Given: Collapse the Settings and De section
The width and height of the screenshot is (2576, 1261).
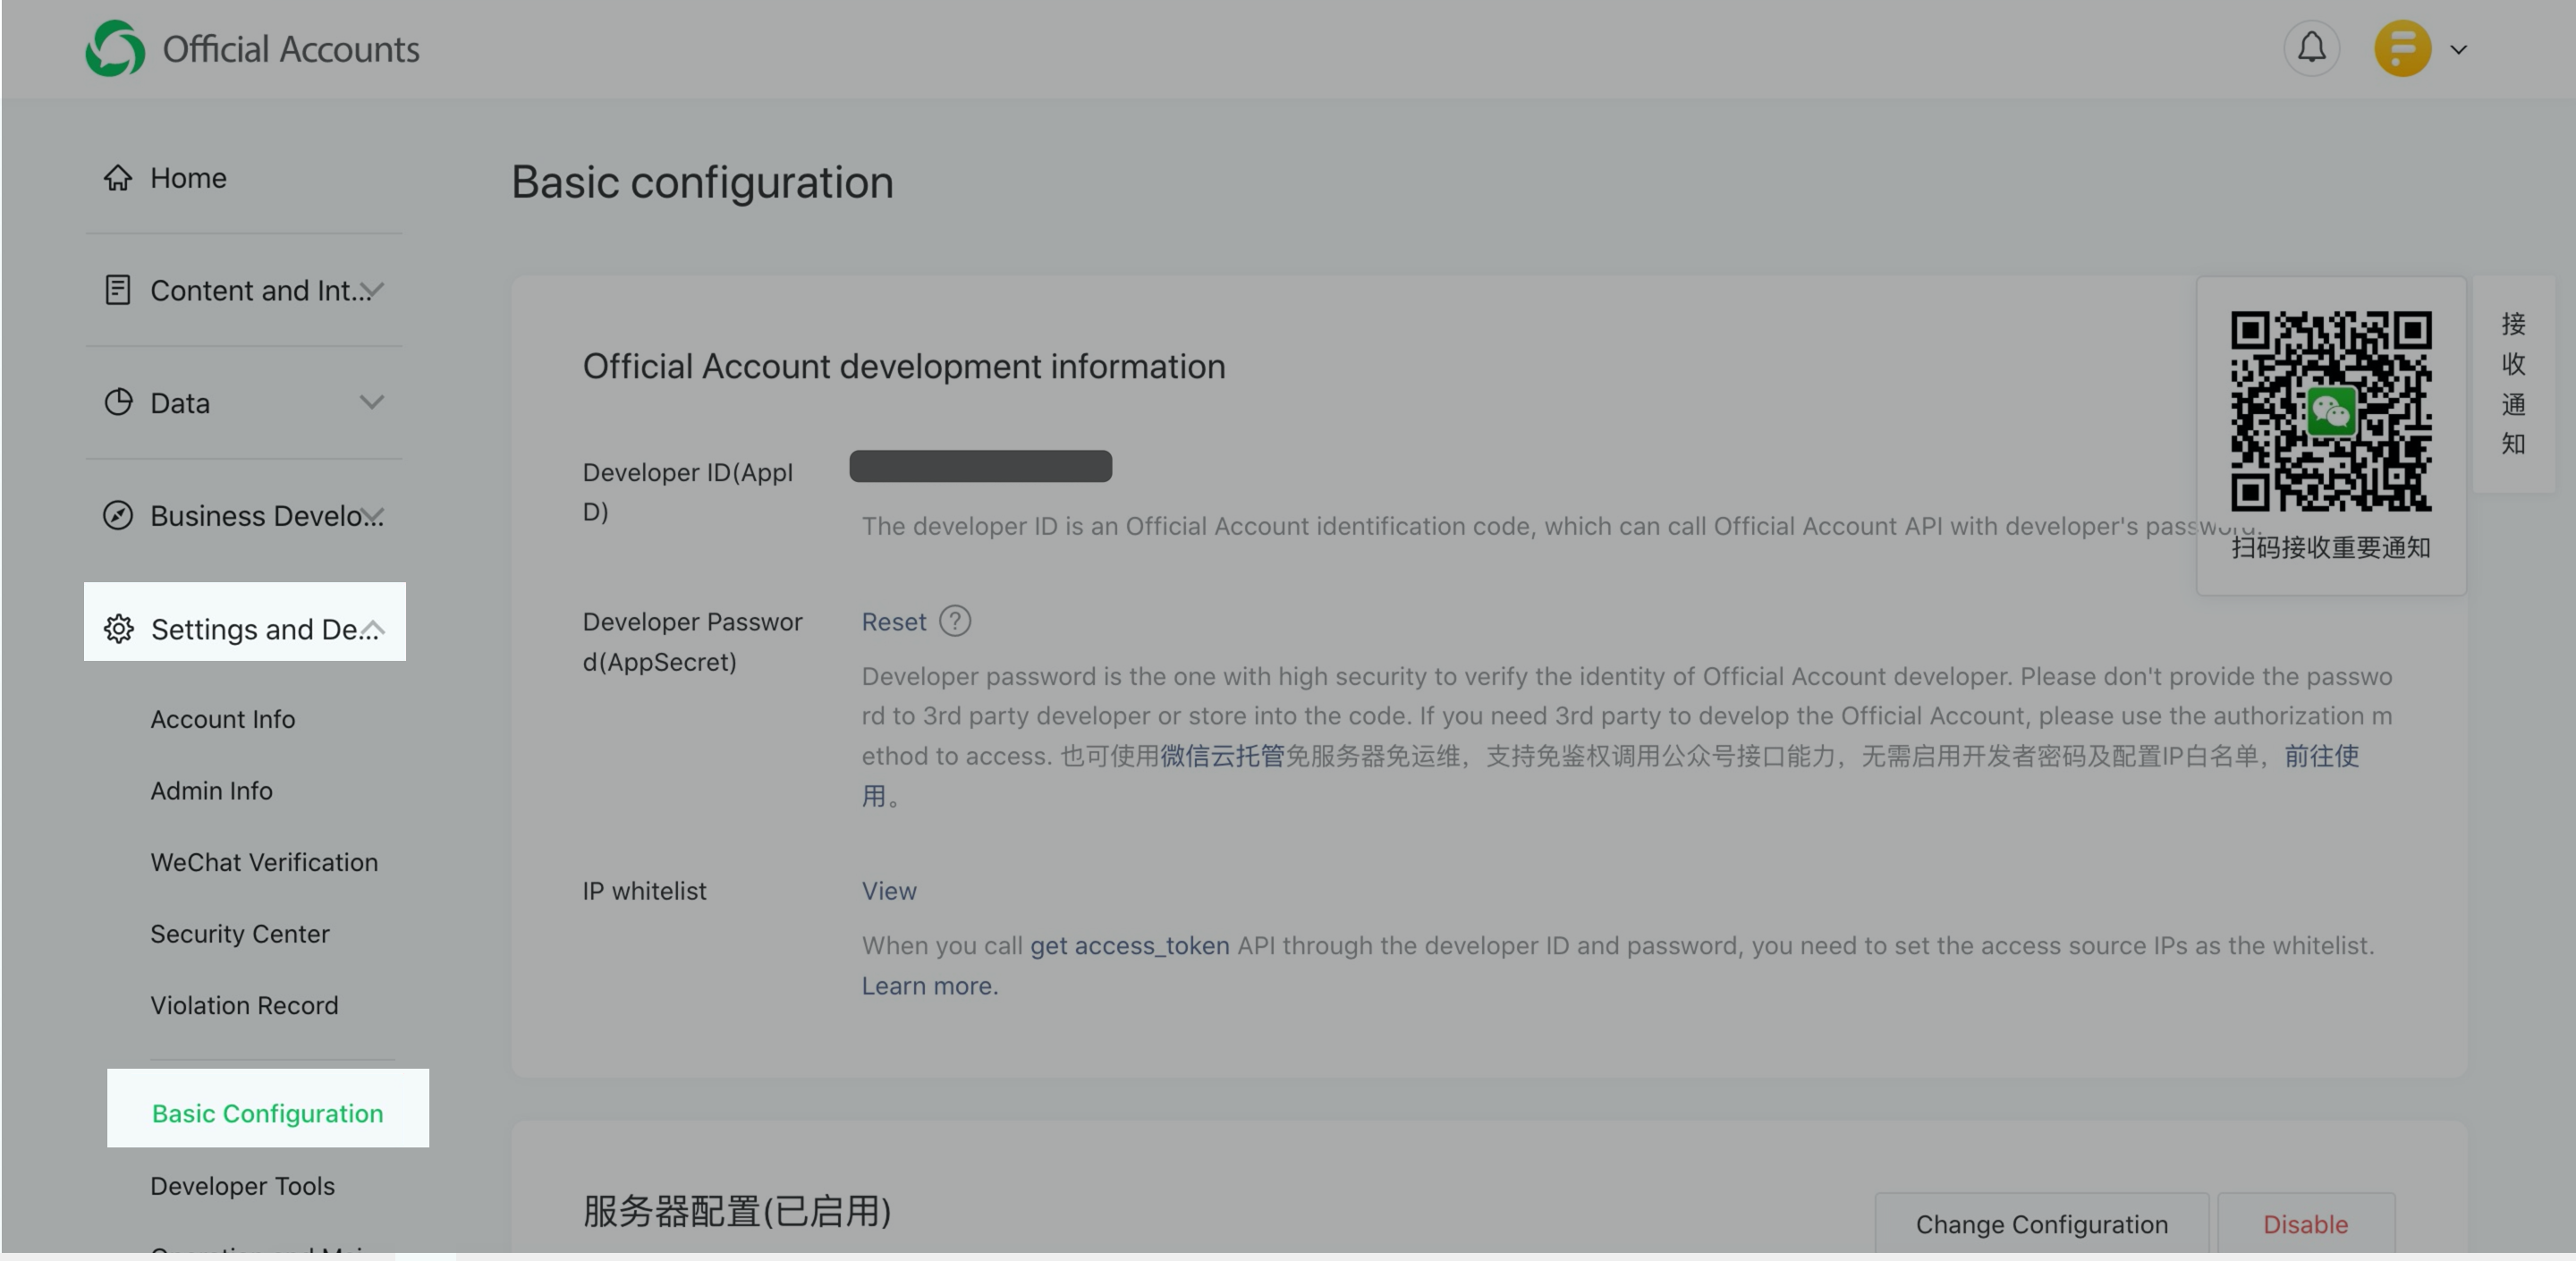Looking at the screenshot, I should click(372, 628).
